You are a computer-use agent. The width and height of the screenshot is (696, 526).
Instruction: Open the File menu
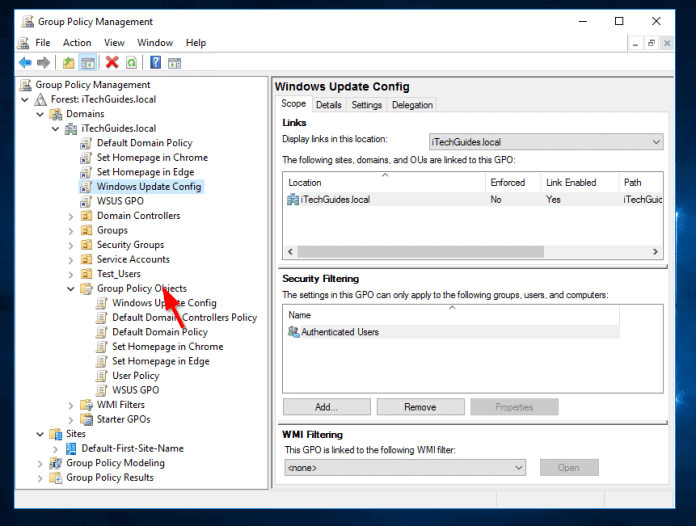tap(43, 43)
